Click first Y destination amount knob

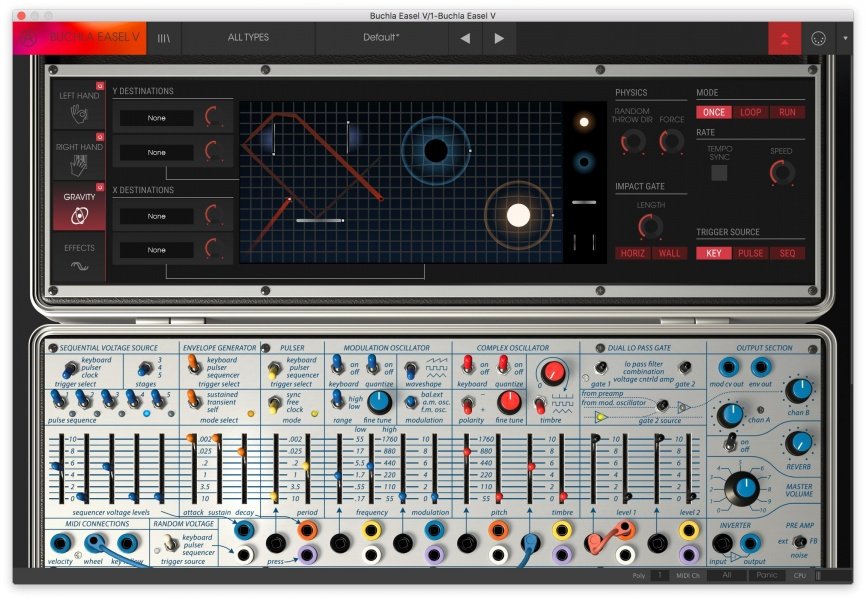coord(214,117)
